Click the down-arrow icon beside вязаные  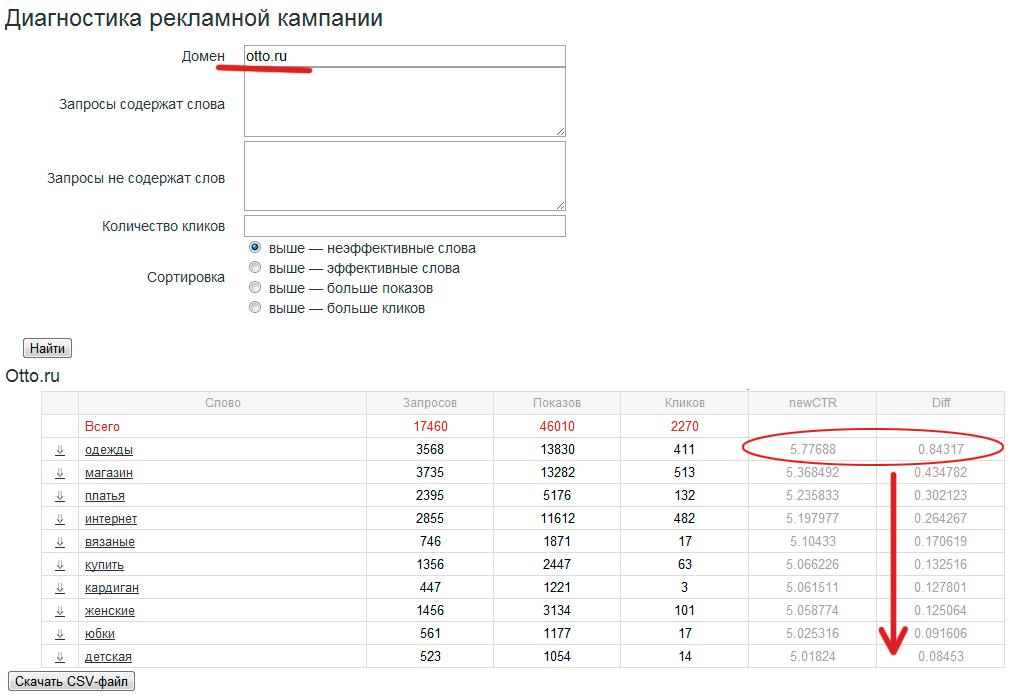[60, 542]
